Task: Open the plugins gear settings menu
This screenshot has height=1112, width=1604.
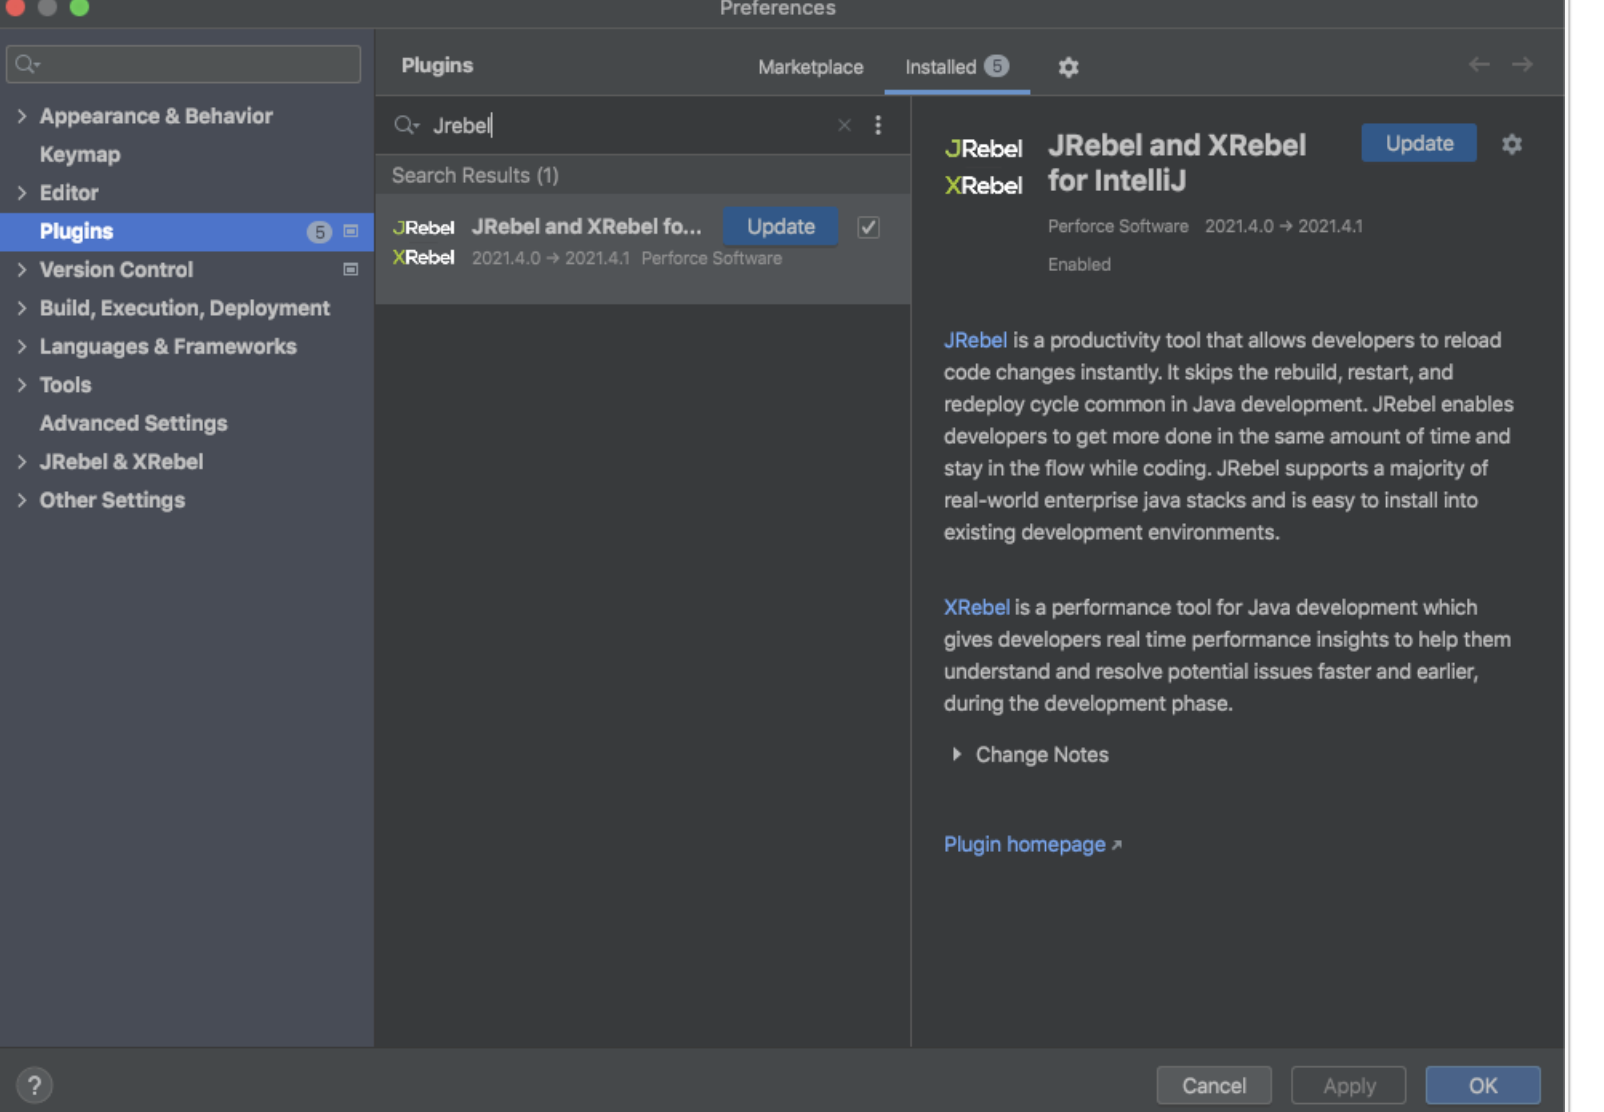Action: pyautogui.click(x=1068, y=67)
